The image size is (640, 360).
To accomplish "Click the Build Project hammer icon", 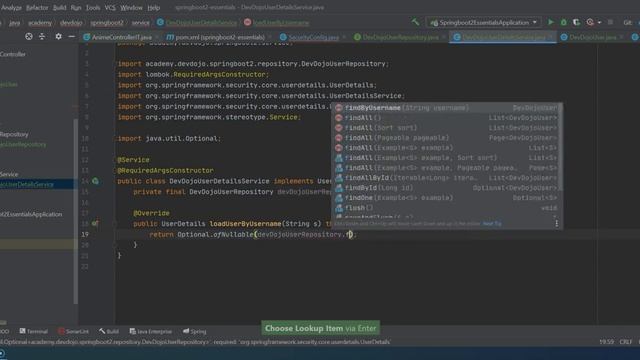I will pyautogui.click(x=416, y=22).
